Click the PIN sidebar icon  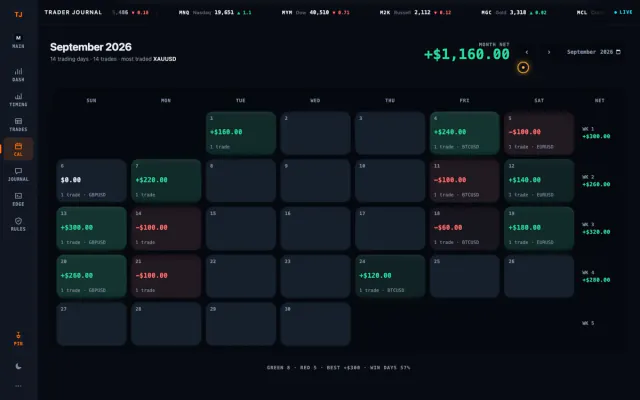tap(18, 339)
